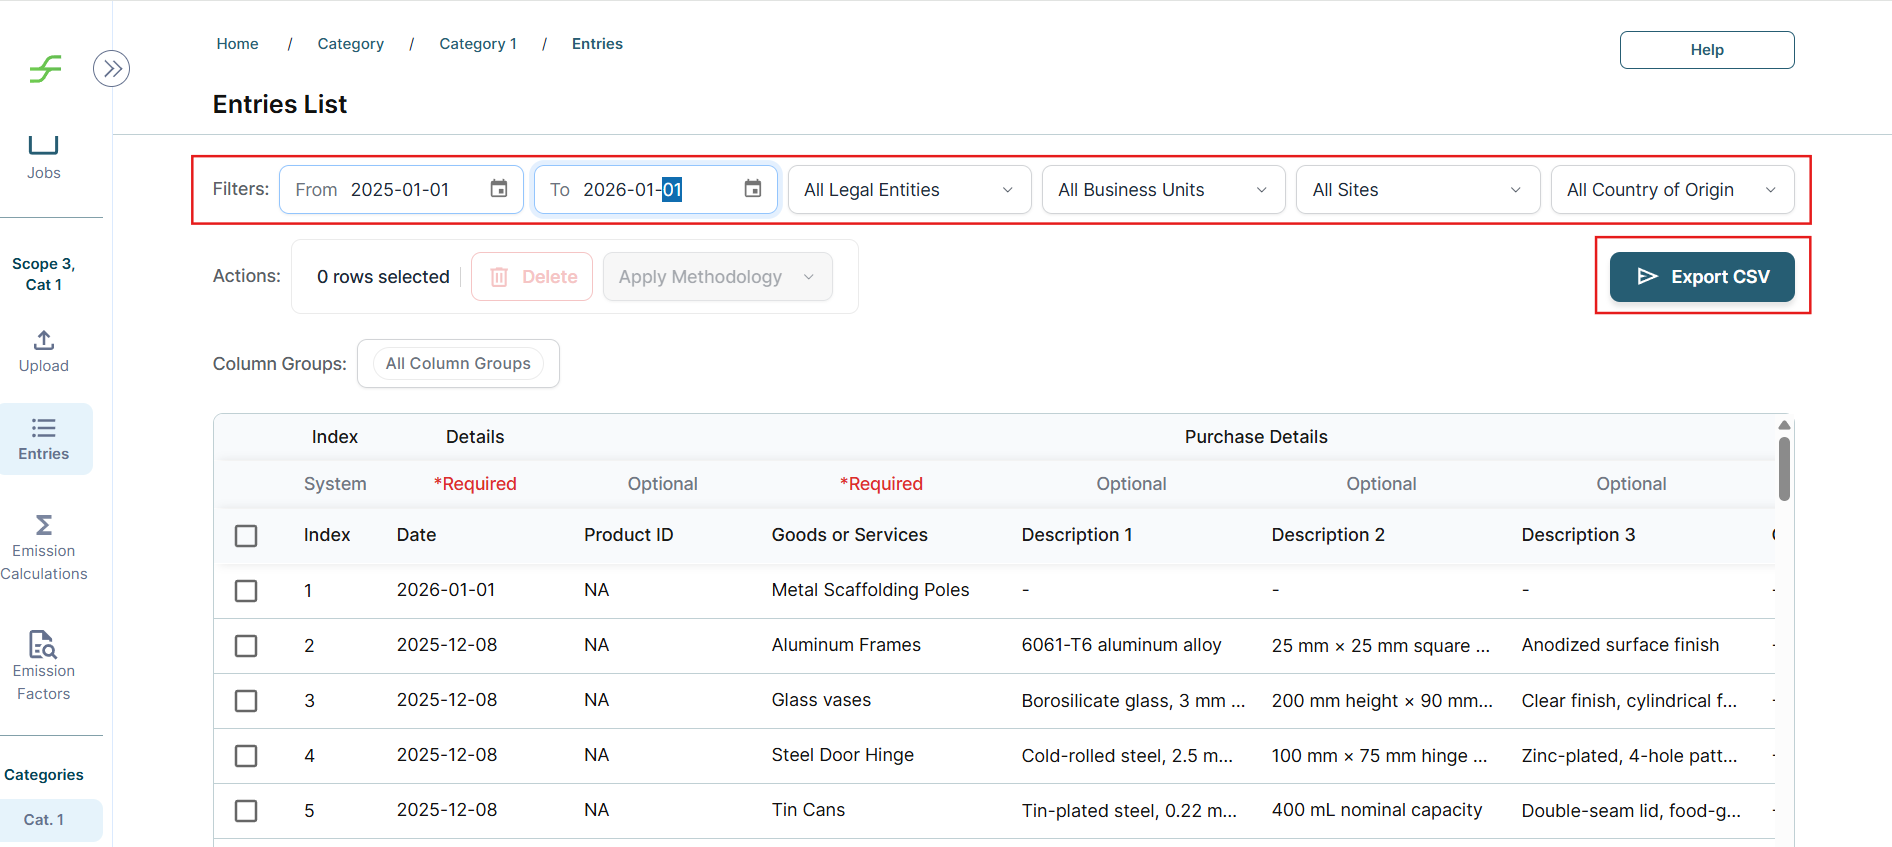Click the Category 1 breadcrumb link
Screen dimensions: 1892x847
tap(478, 44)
